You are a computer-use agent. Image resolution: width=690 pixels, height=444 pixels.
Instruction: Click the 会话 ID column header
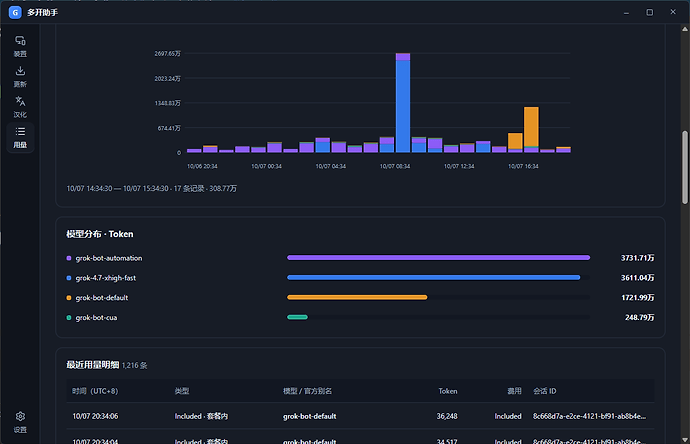click(x=545, y=391)
